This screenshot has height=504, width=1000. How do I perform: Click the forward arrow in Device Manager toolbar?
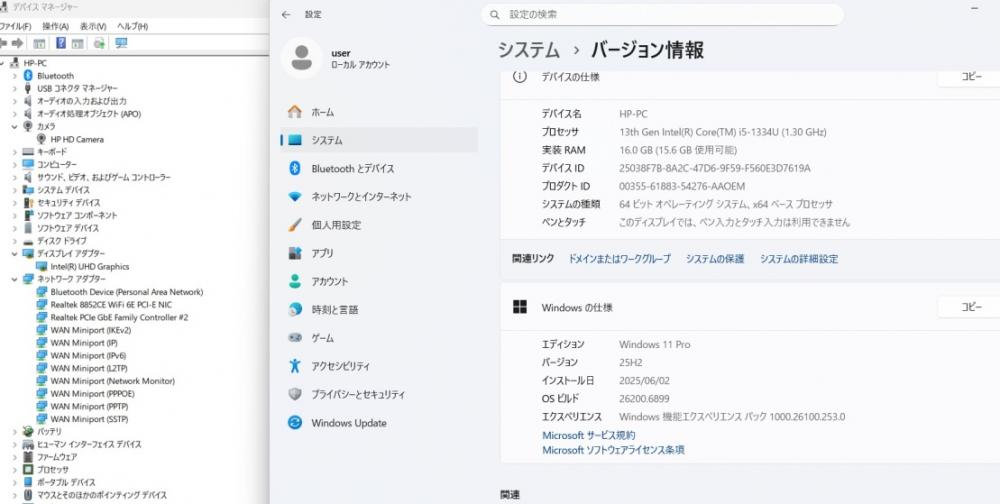point(18,43)
